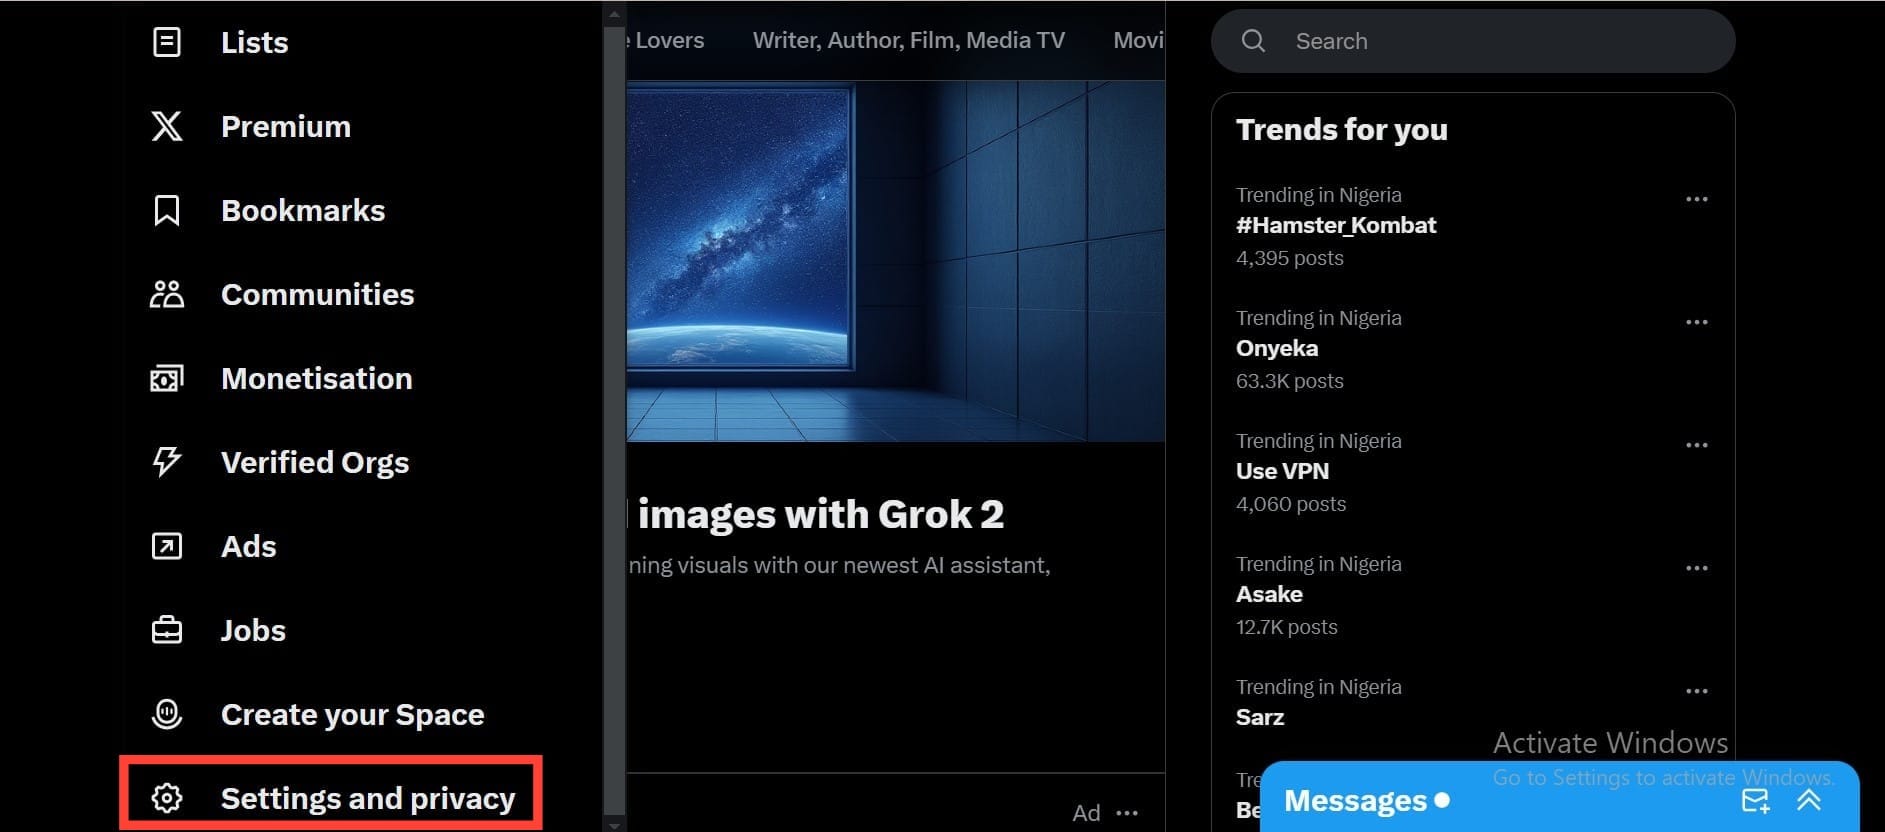Open more options menu on the ad

pyautogui.click(x=1127, y=813)
